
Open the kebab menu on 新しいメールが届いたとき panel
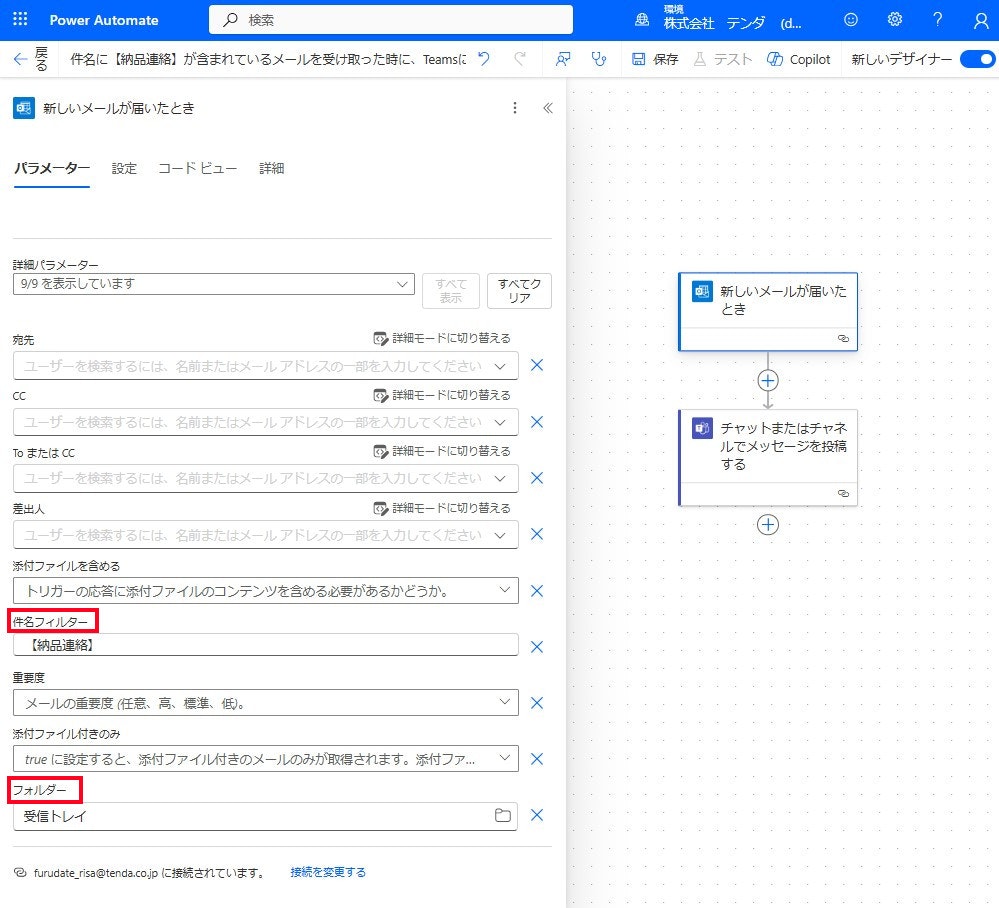click(x=515, y=108)
